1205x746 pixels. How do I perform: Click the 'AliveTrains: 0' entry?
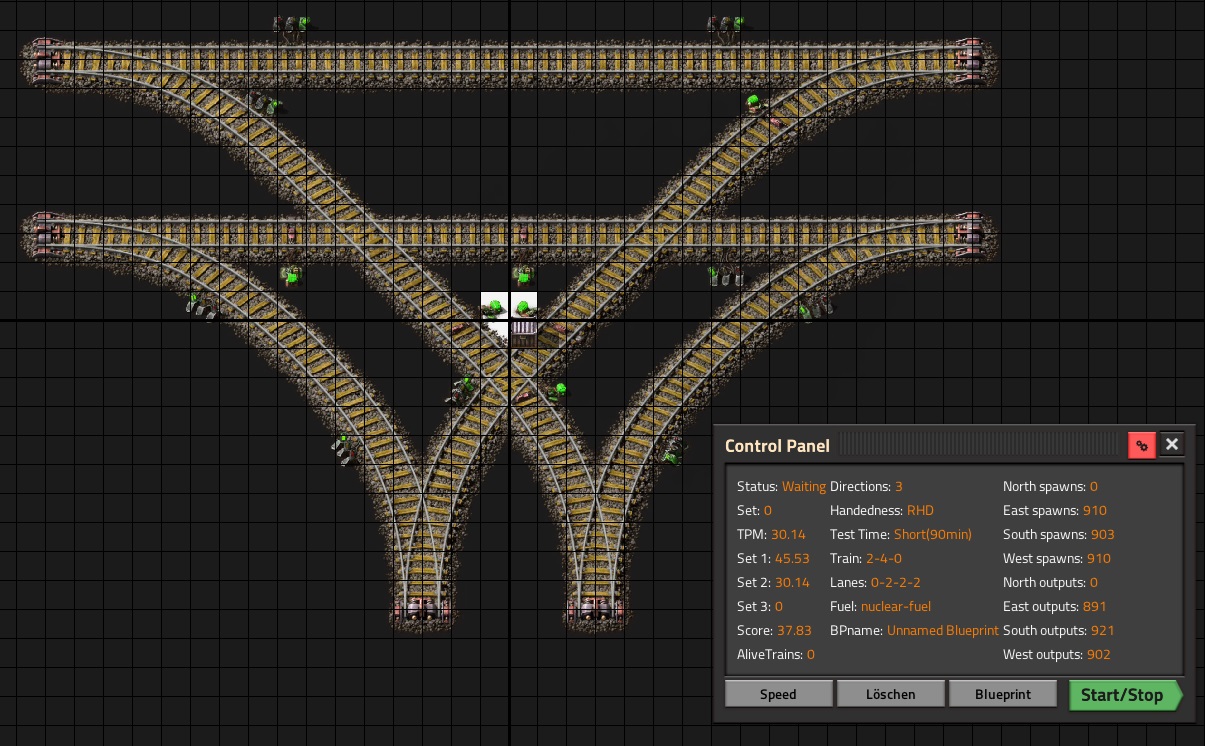tap(776, 655)
